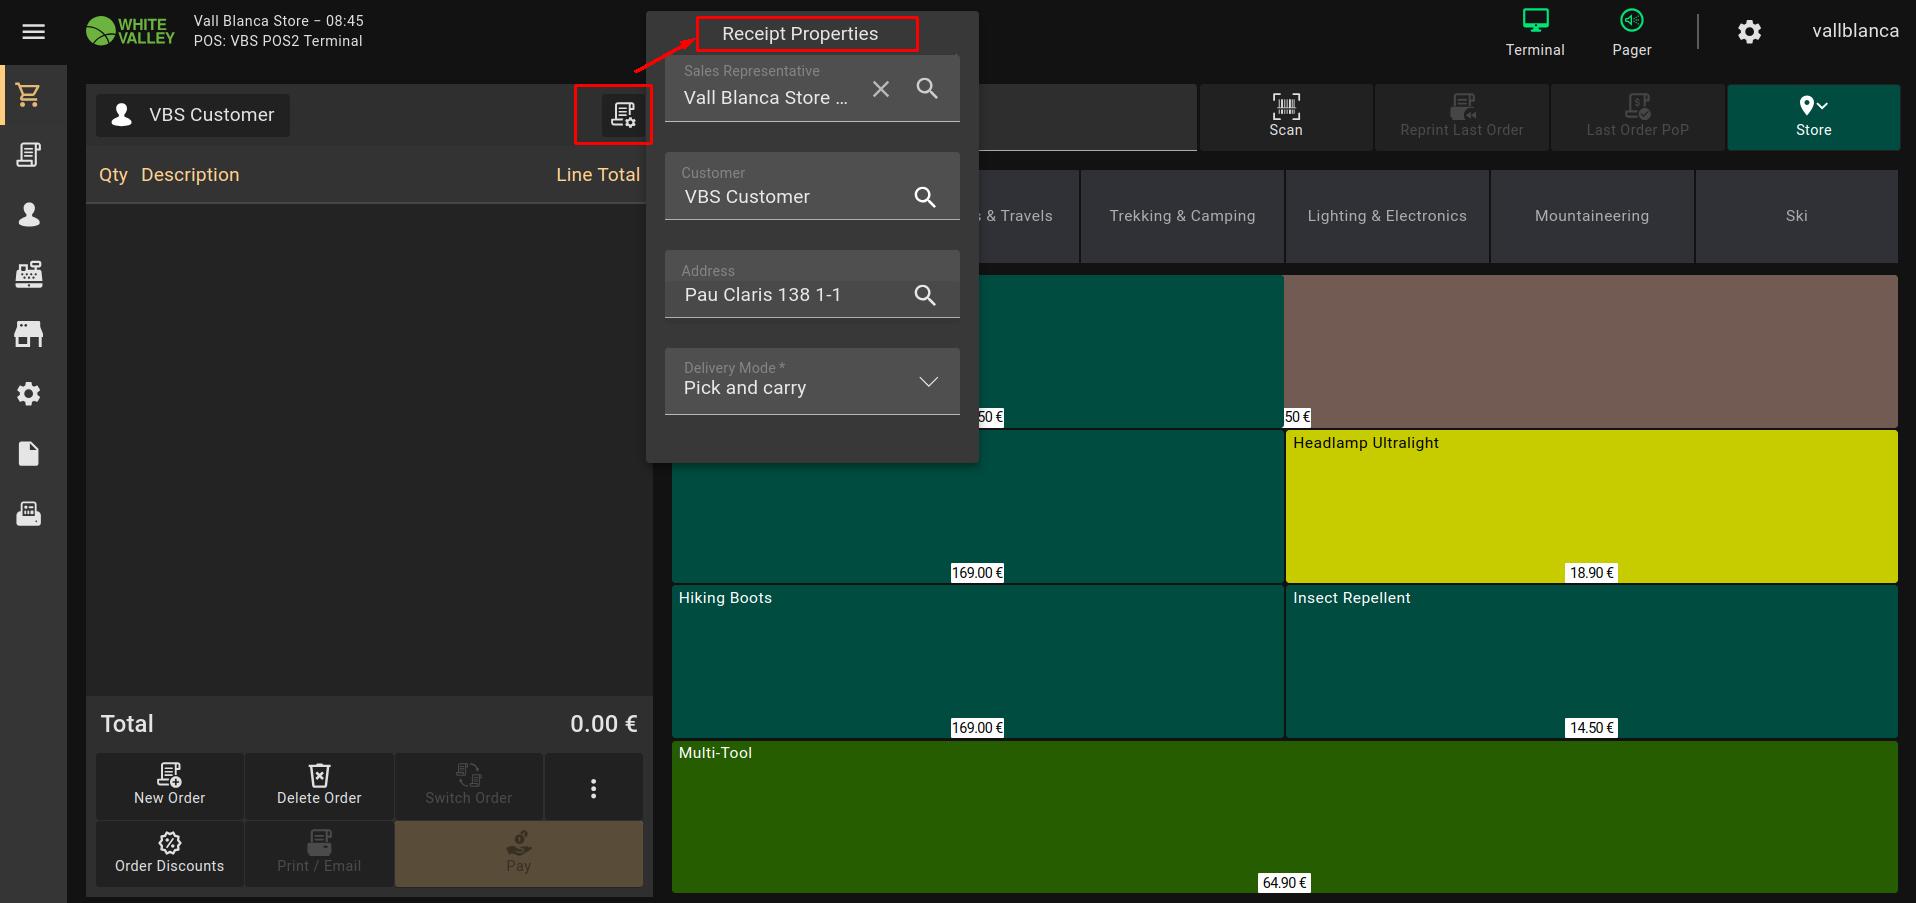Select the Trekking & Camping category
Screen dimensions: 1916x903
1182,216
